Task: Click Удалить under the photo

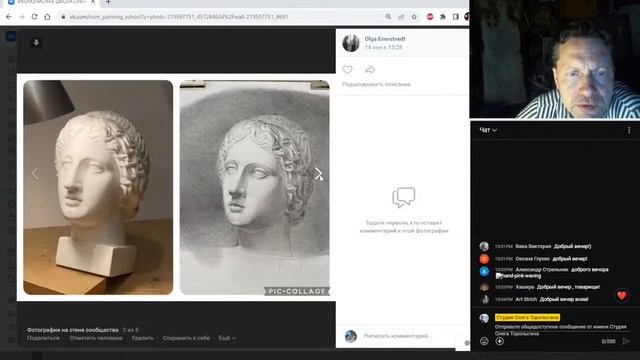Action: point(142,338)
